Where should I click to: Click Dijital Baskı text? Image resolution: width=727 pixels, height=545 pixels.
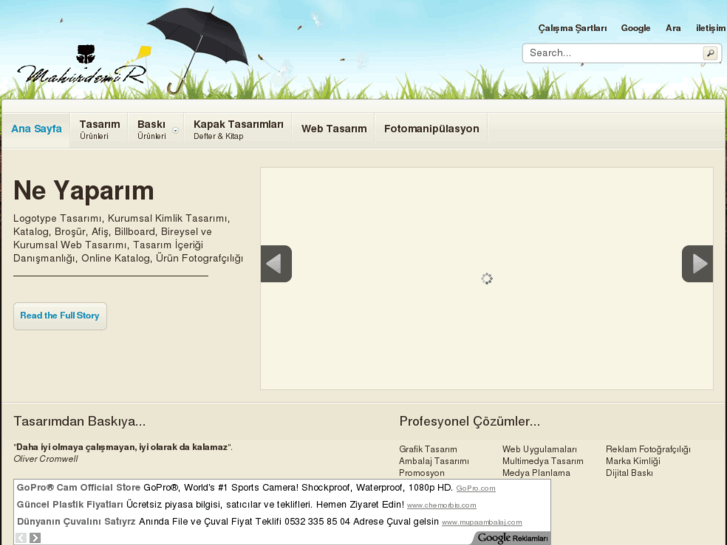[629, 473]
